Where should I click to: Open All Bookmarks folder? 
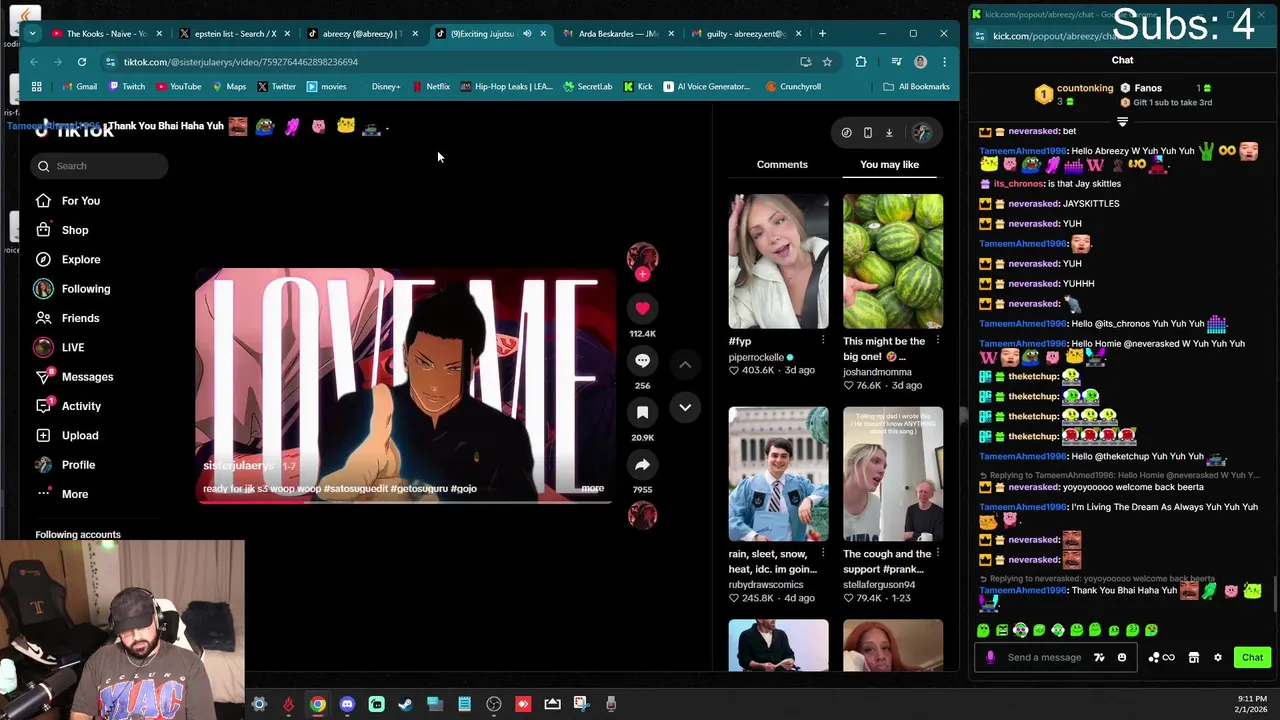point(916,87)
